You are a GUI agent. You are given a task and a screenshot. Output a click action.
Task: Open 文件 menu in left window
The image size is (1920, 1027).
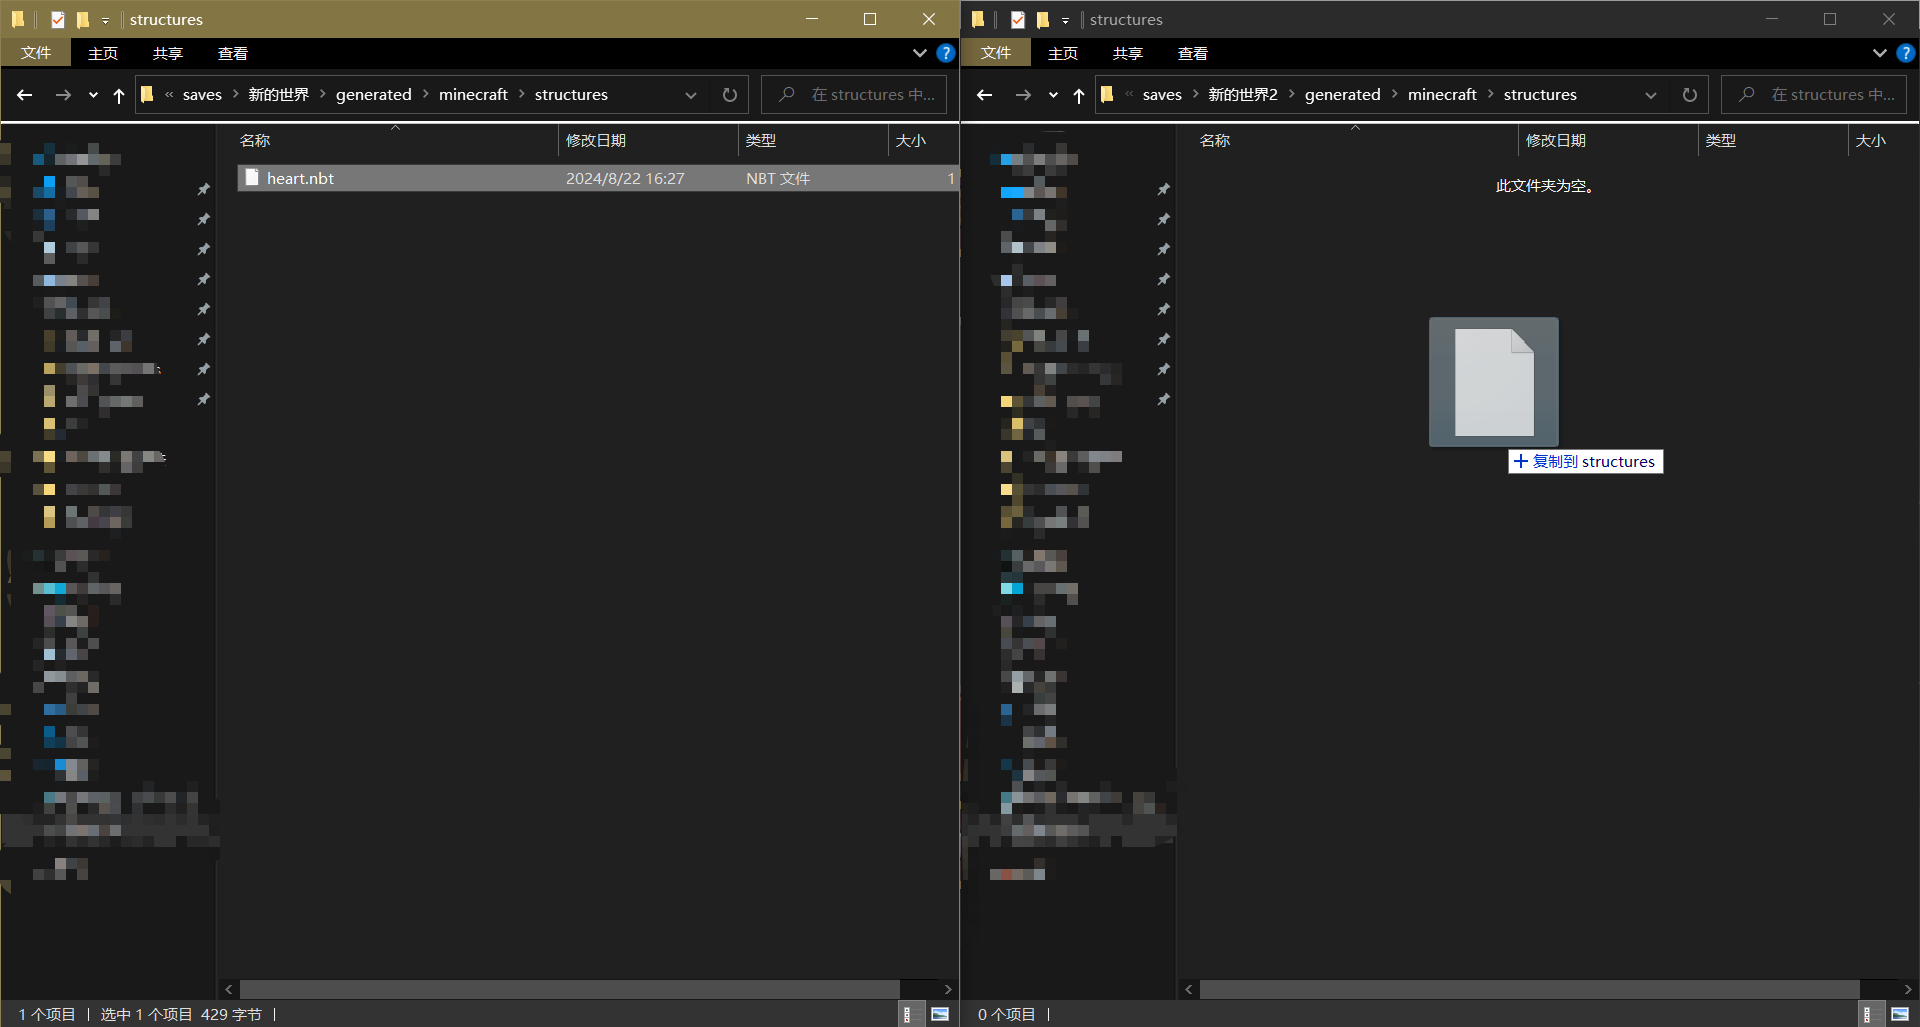pyautogui.click(x=36, y=53)
